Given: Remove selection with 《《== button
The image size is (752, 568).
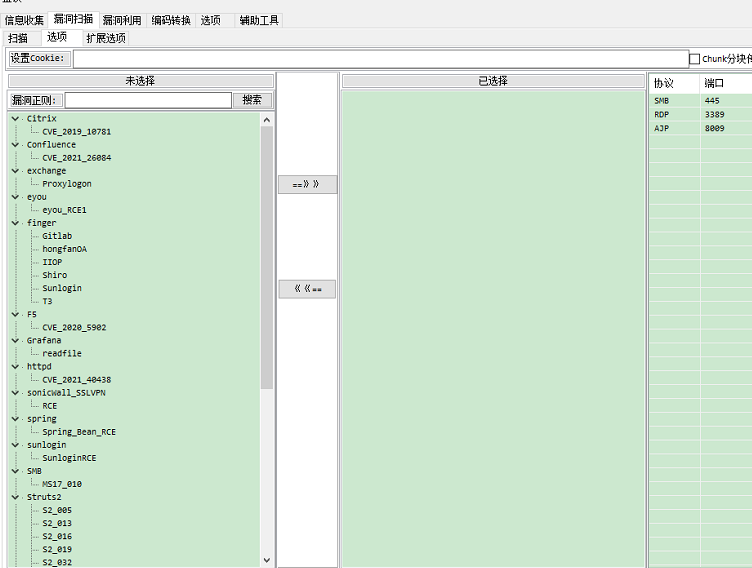Looking at the screenshot, I should pyautogui.click(x=307, y=289).
